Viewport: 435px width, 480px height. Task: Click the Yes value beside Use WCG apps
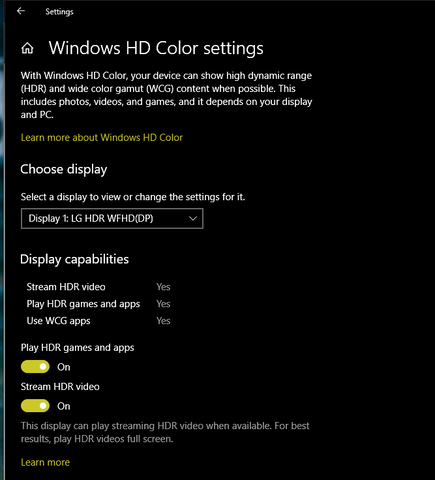(163, 321)
